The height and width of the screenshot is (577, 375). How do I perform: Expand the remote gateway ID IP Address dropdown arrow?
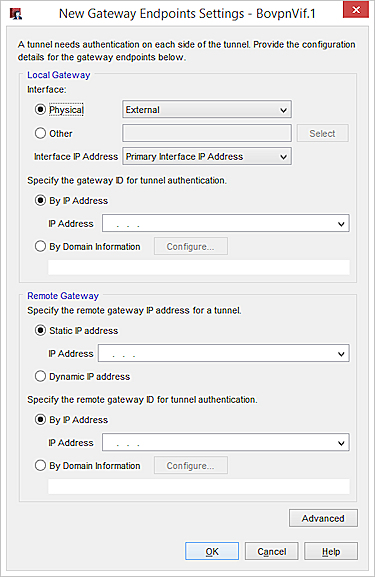pos(341,443)
